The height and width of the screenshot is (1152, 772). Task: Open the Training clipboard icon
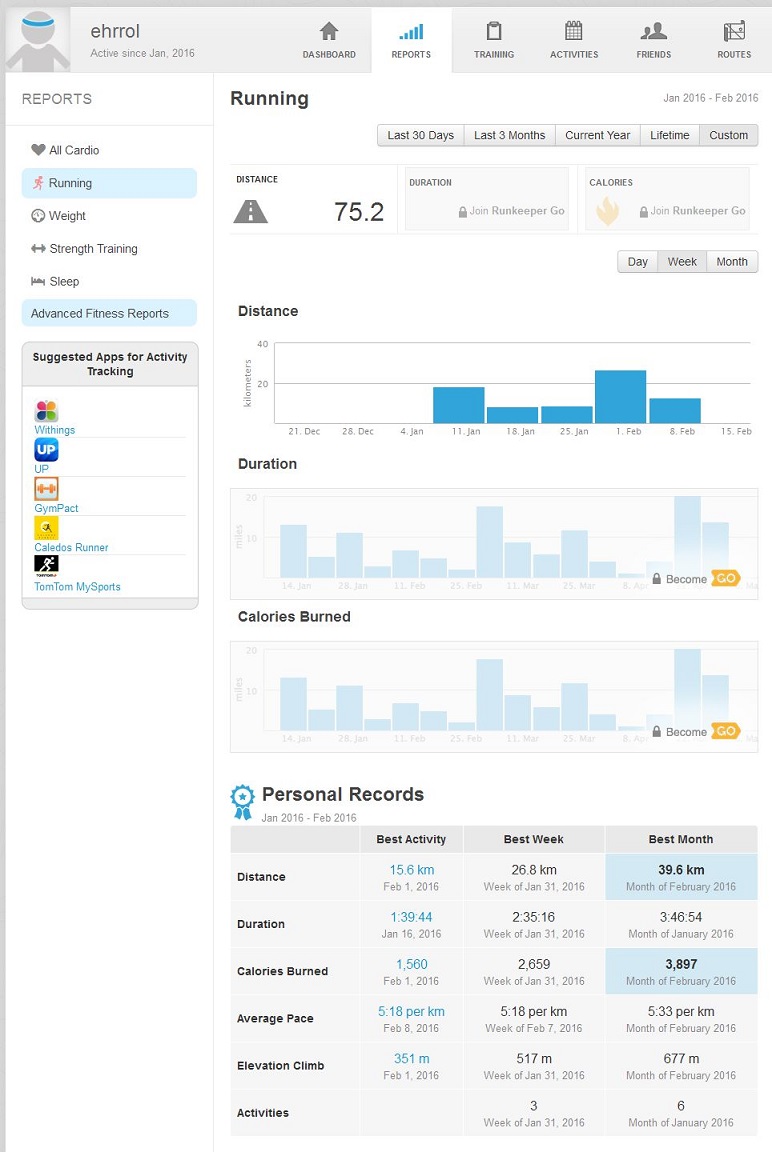click(x=493, y=31)
